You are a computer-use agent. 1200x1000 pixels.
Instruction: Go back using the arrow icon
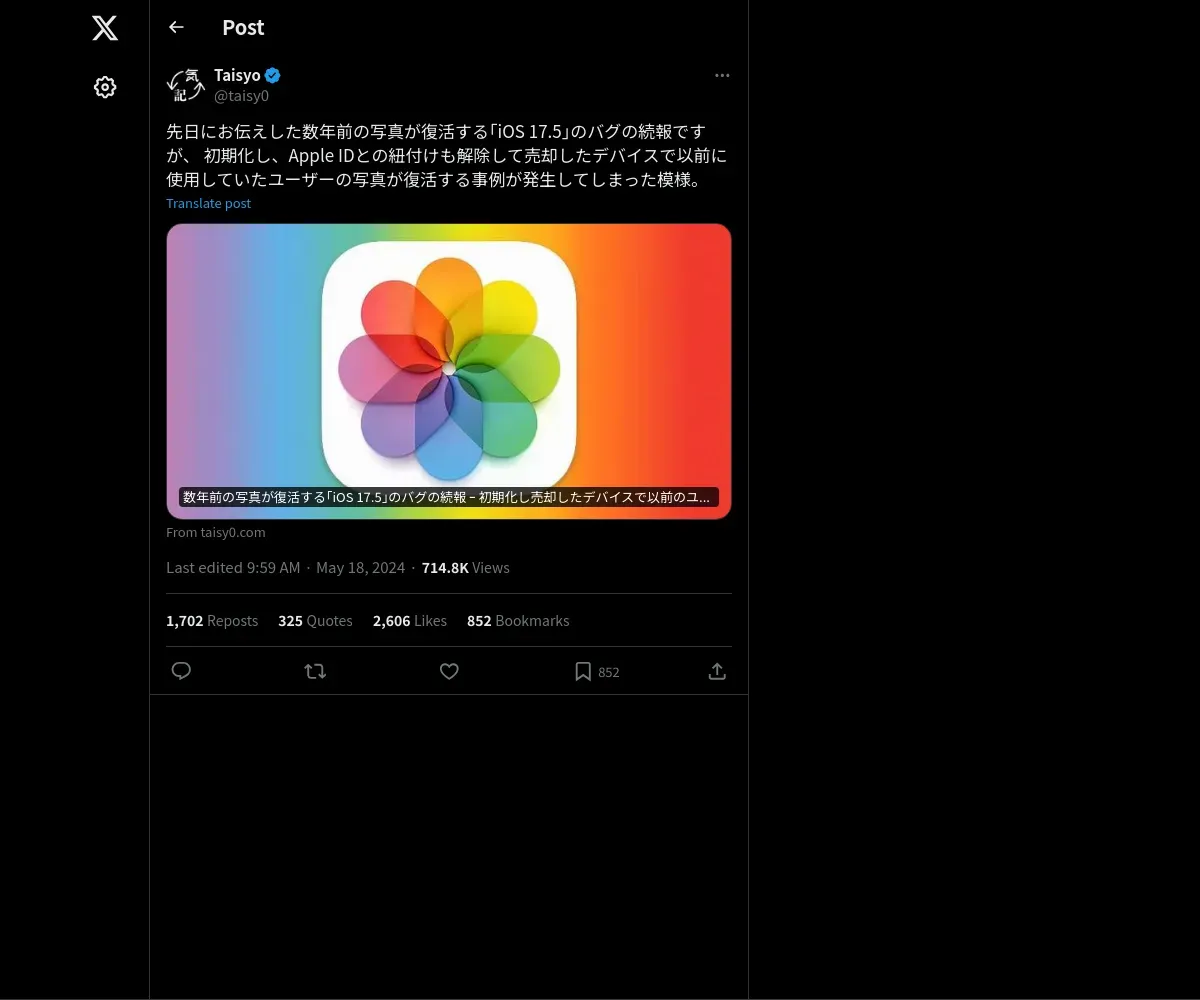[176, 27]
